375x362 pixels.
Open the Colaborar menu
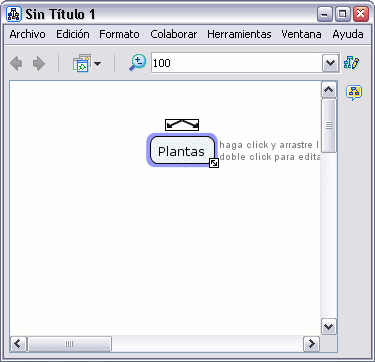click(x=173, y=34)
